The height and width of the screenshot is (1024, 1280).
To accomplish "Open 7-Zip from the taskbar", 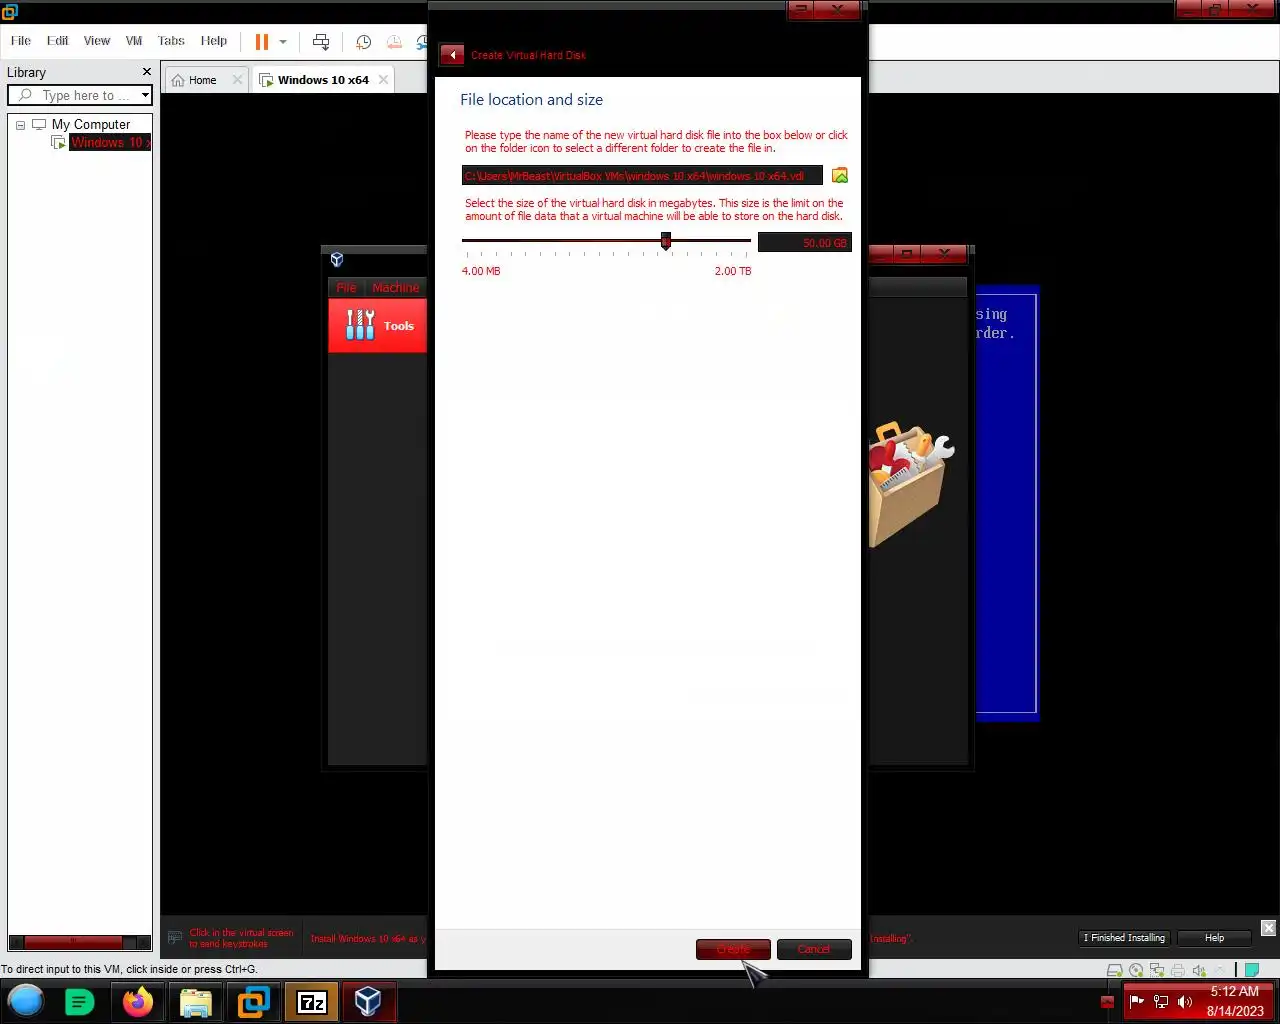I will click(x=312, y=1001).
